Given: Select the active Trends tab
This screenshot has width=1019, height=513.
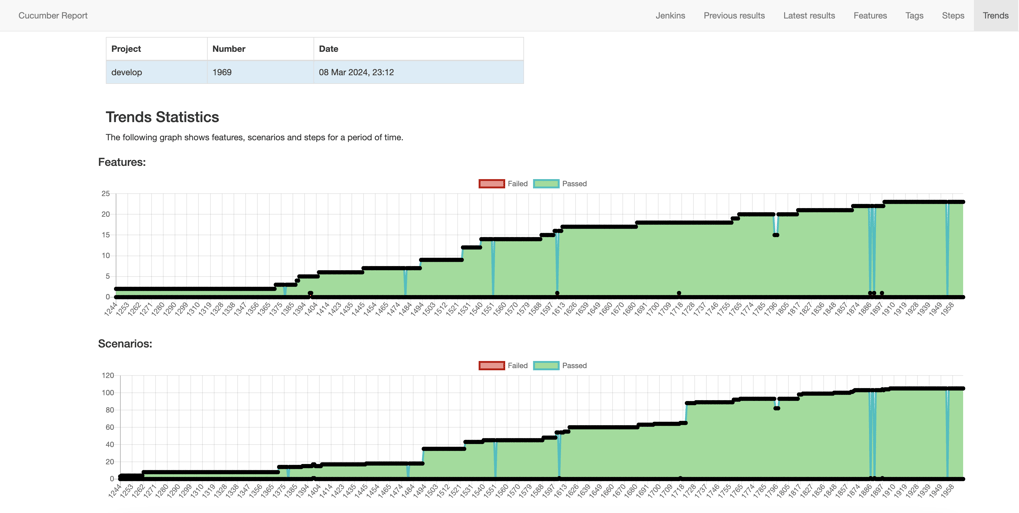Looking at the screenshot, I should pyautogui.click(x=996, y=16).
